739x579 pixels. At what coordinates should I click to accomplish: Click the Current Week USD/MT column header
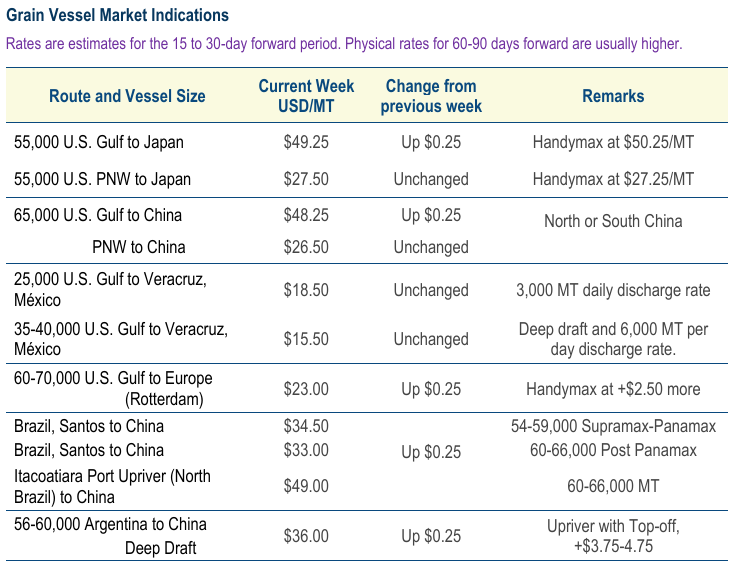(306, 96)
